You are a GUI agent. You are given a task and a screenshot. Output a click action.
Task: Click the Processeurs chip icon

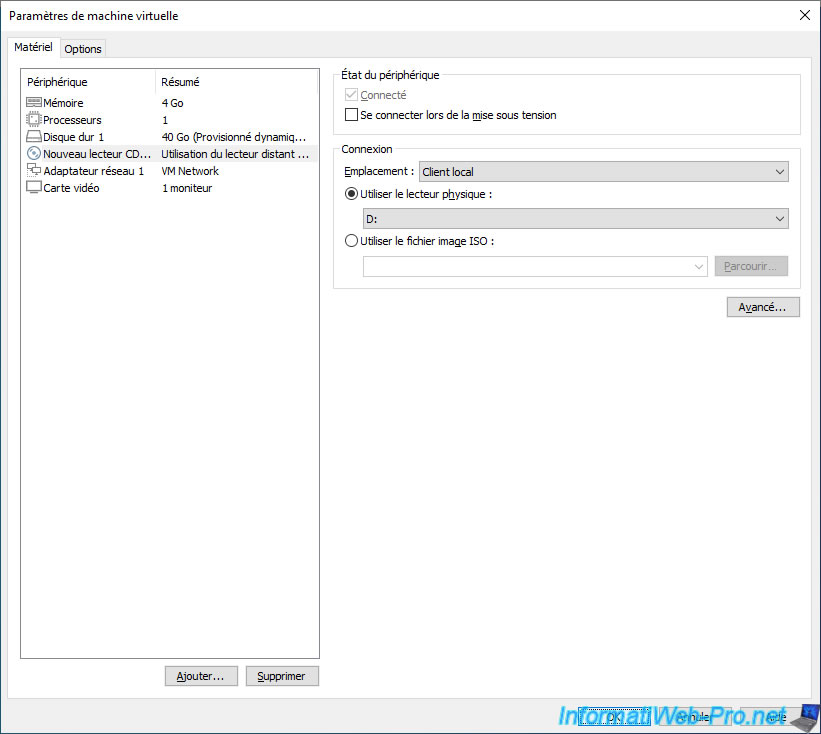click(33, 120)
